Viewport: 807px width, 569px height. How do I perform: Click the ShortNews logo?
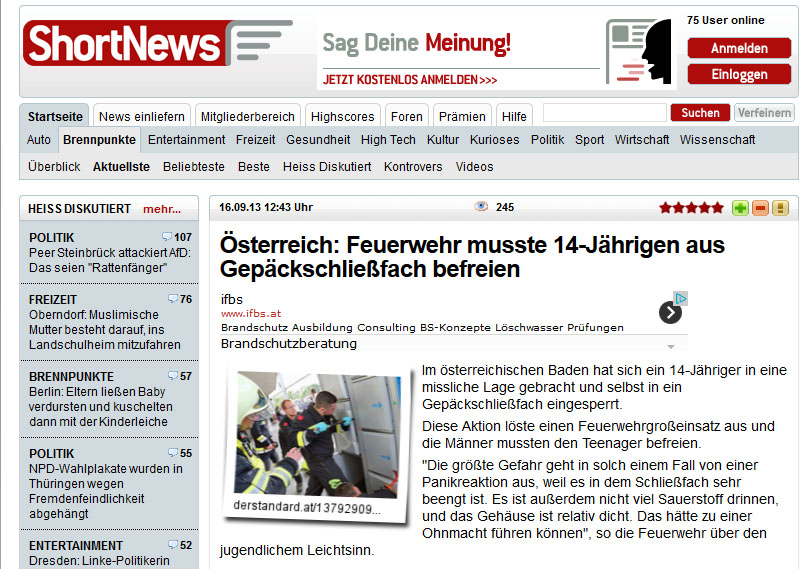coord(158,43)
